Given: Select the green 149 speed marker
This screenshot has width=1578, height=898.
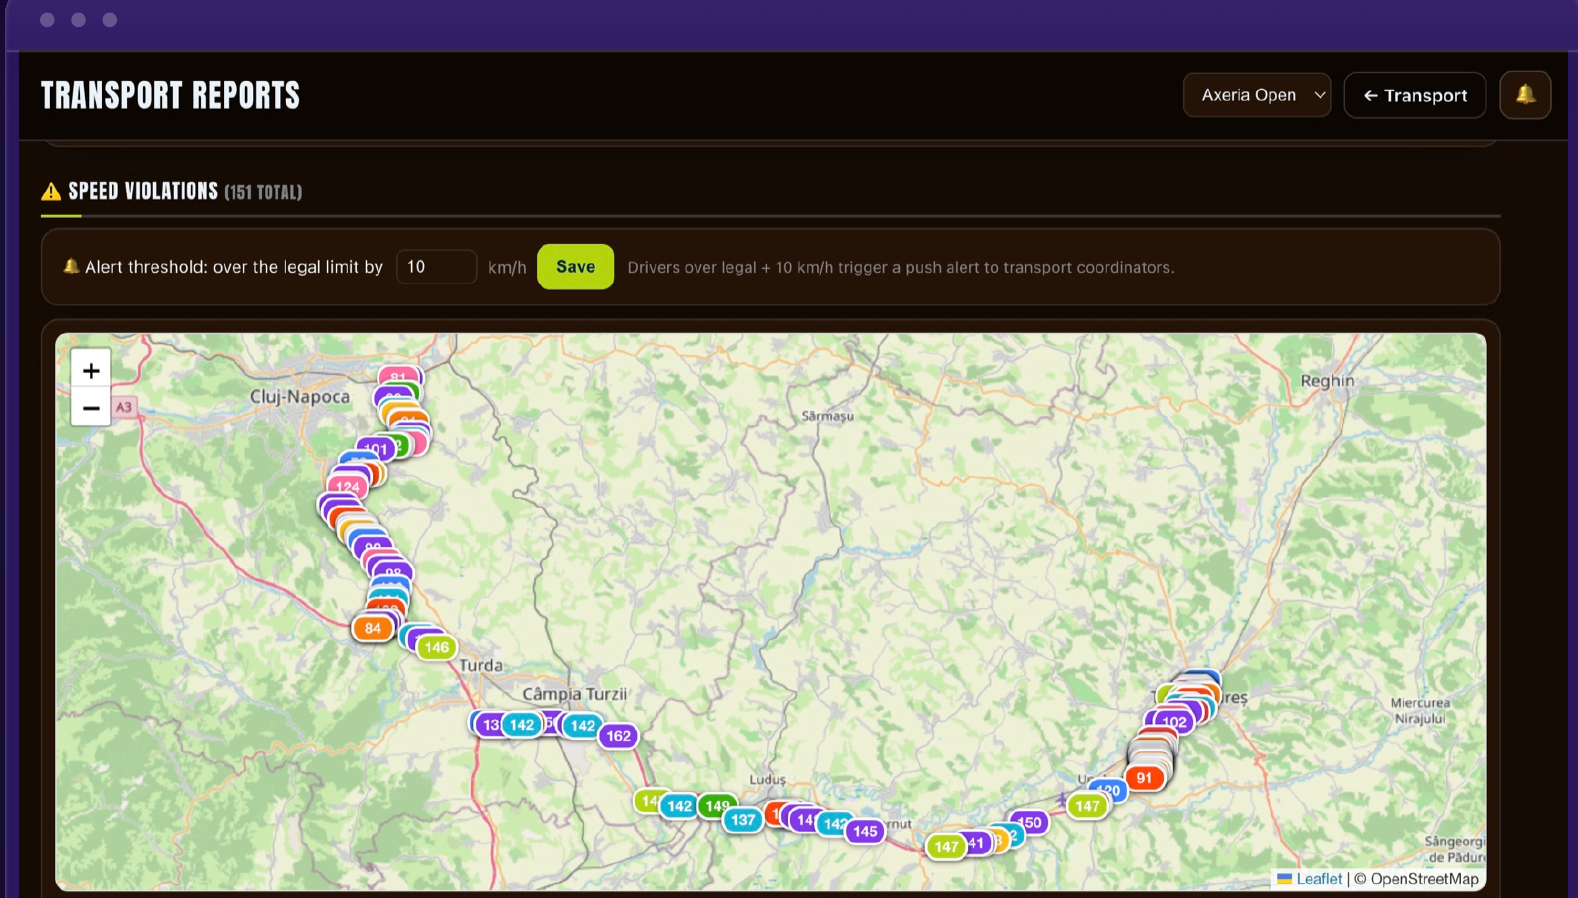Looking at the screenshot, I should click(717, 806).
